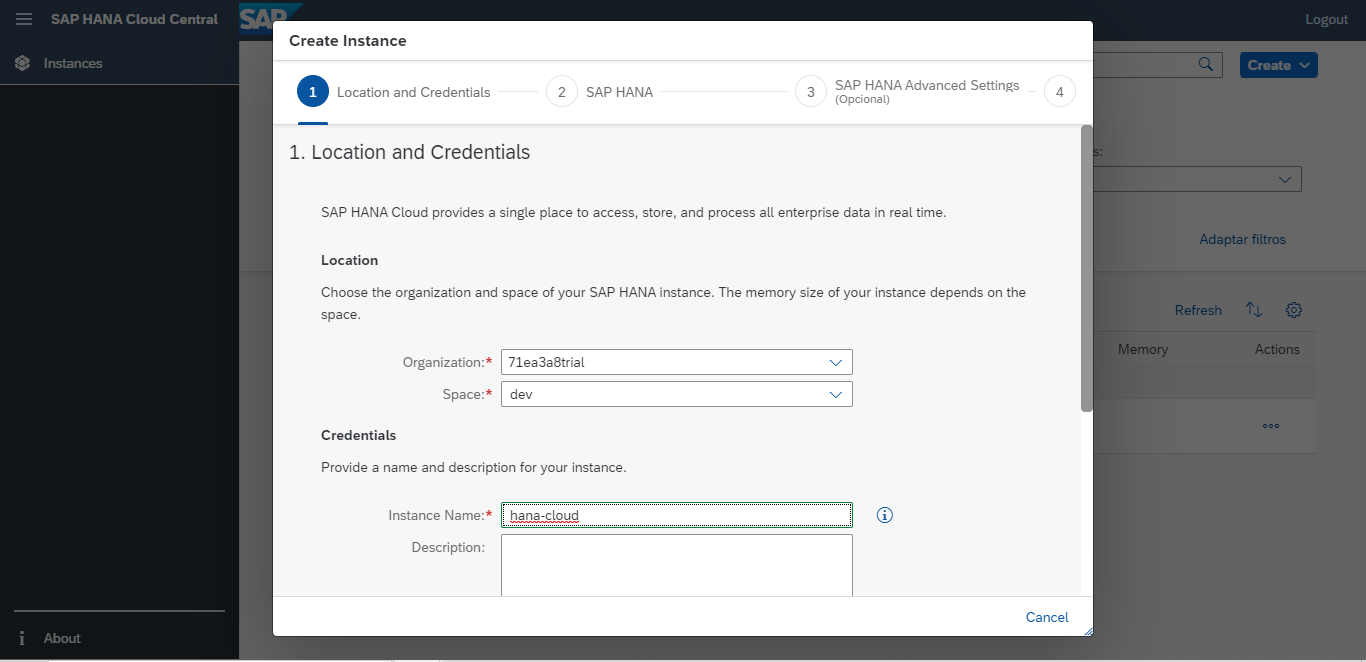
Task: Click into the Description text area
Action: point(676,565)
